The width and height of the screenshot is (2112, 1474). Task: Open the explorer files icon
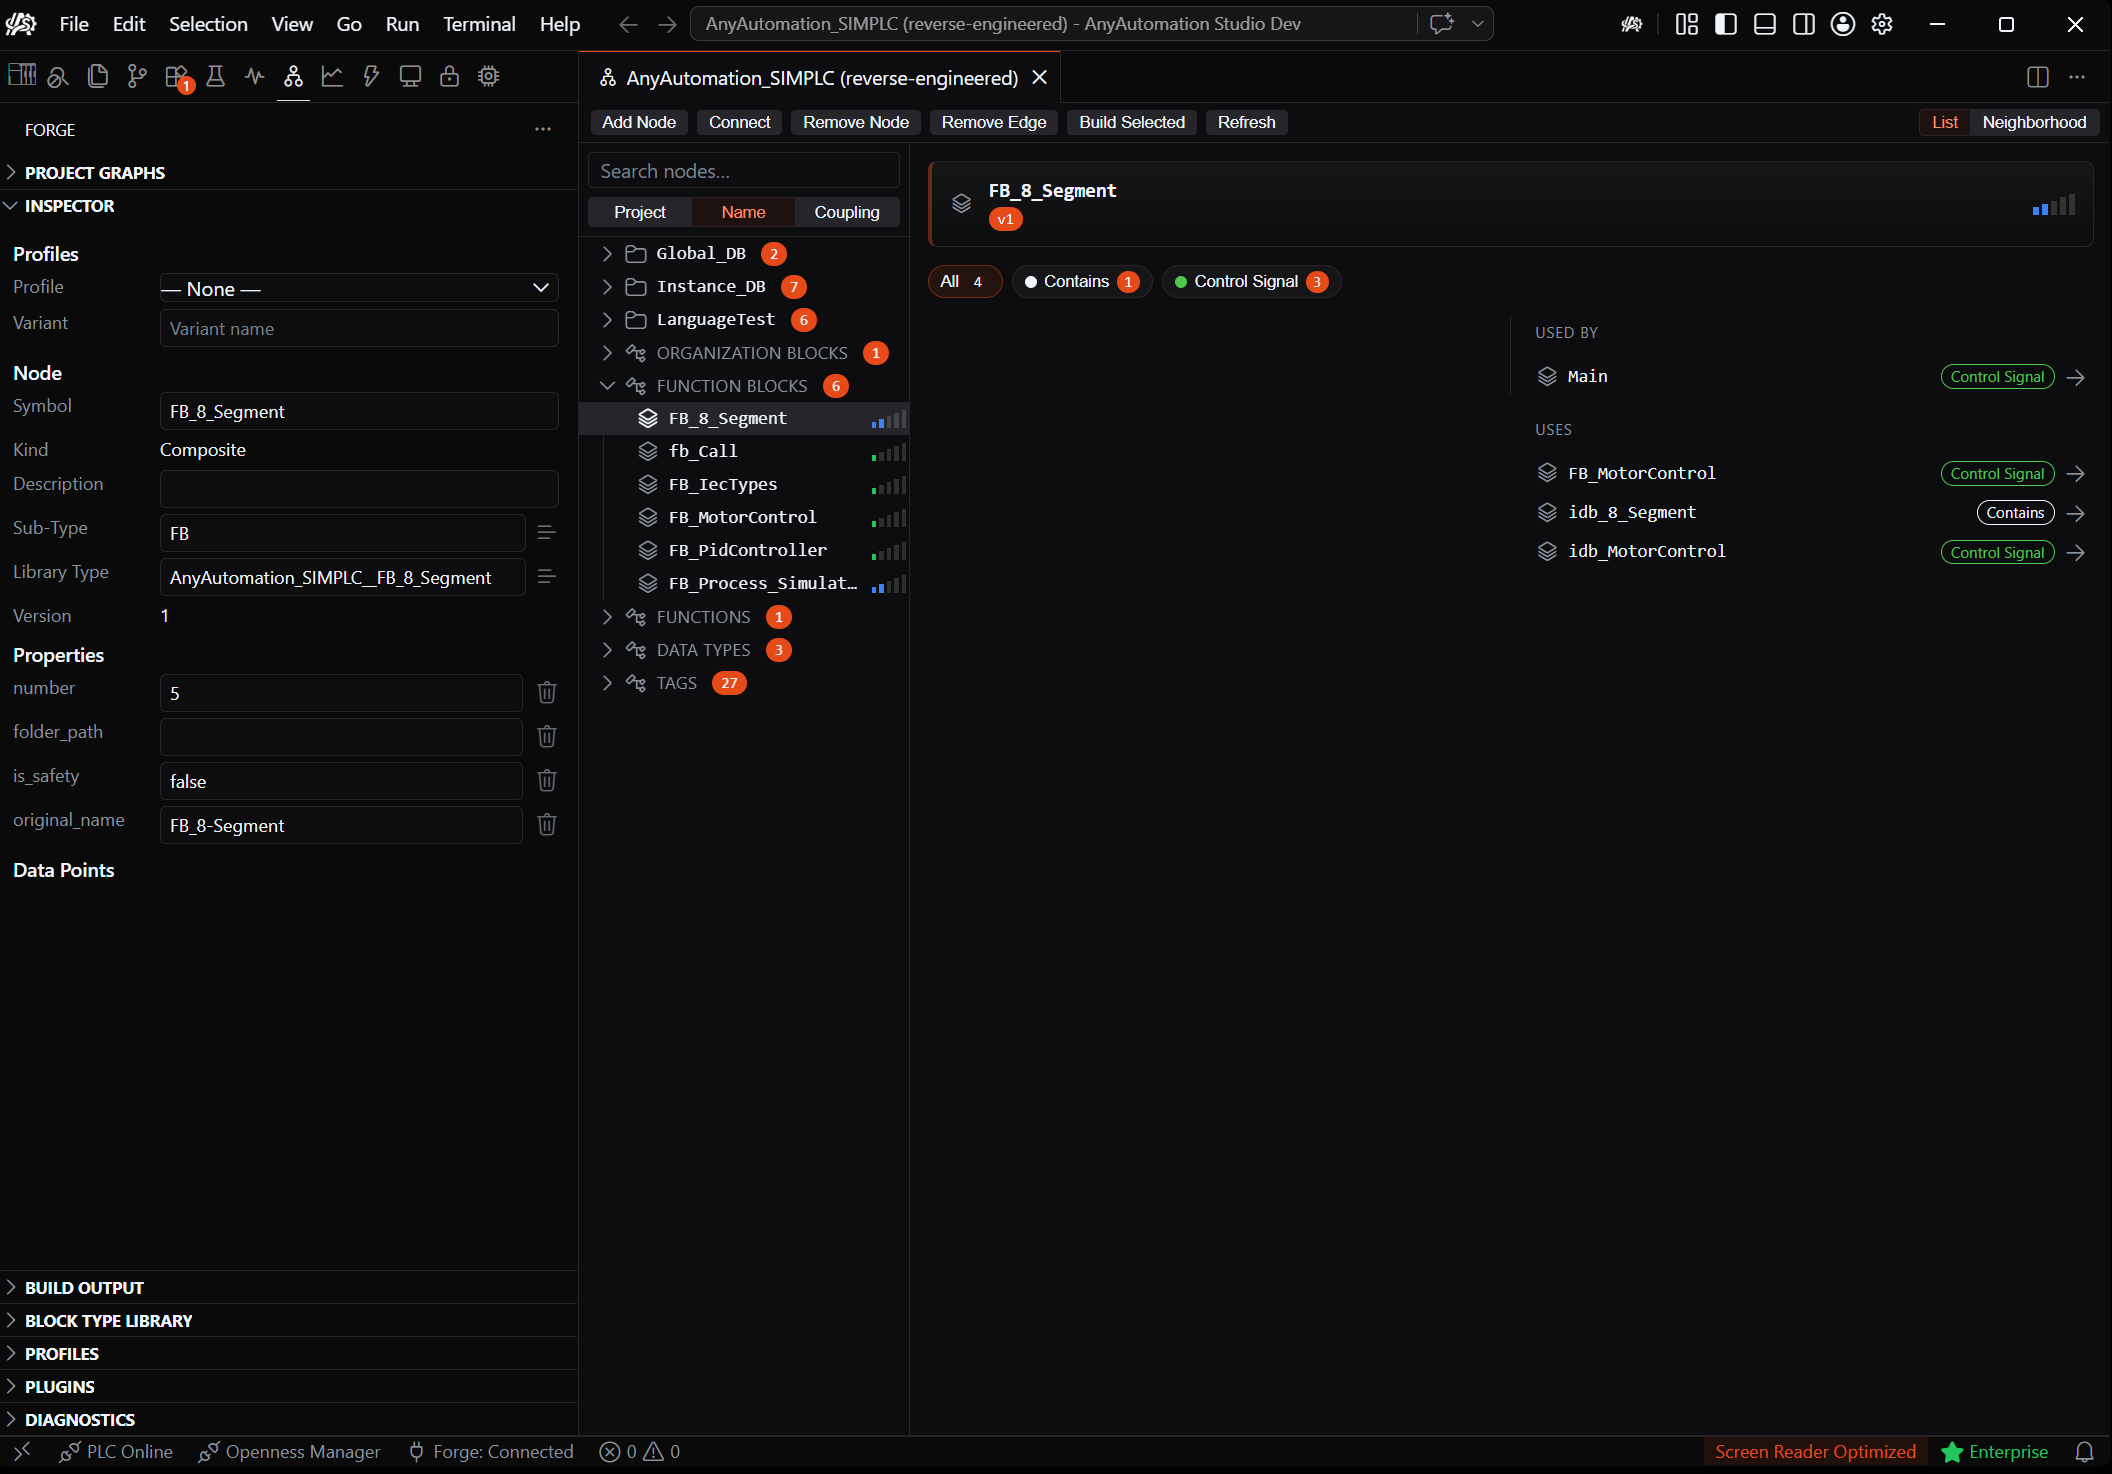(98, 76)
